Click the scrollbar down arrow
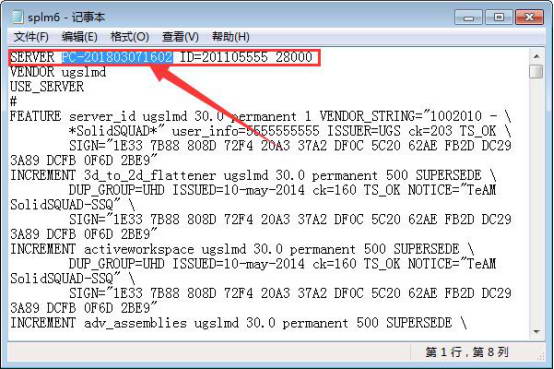The image size is (554, 369). 536,332
